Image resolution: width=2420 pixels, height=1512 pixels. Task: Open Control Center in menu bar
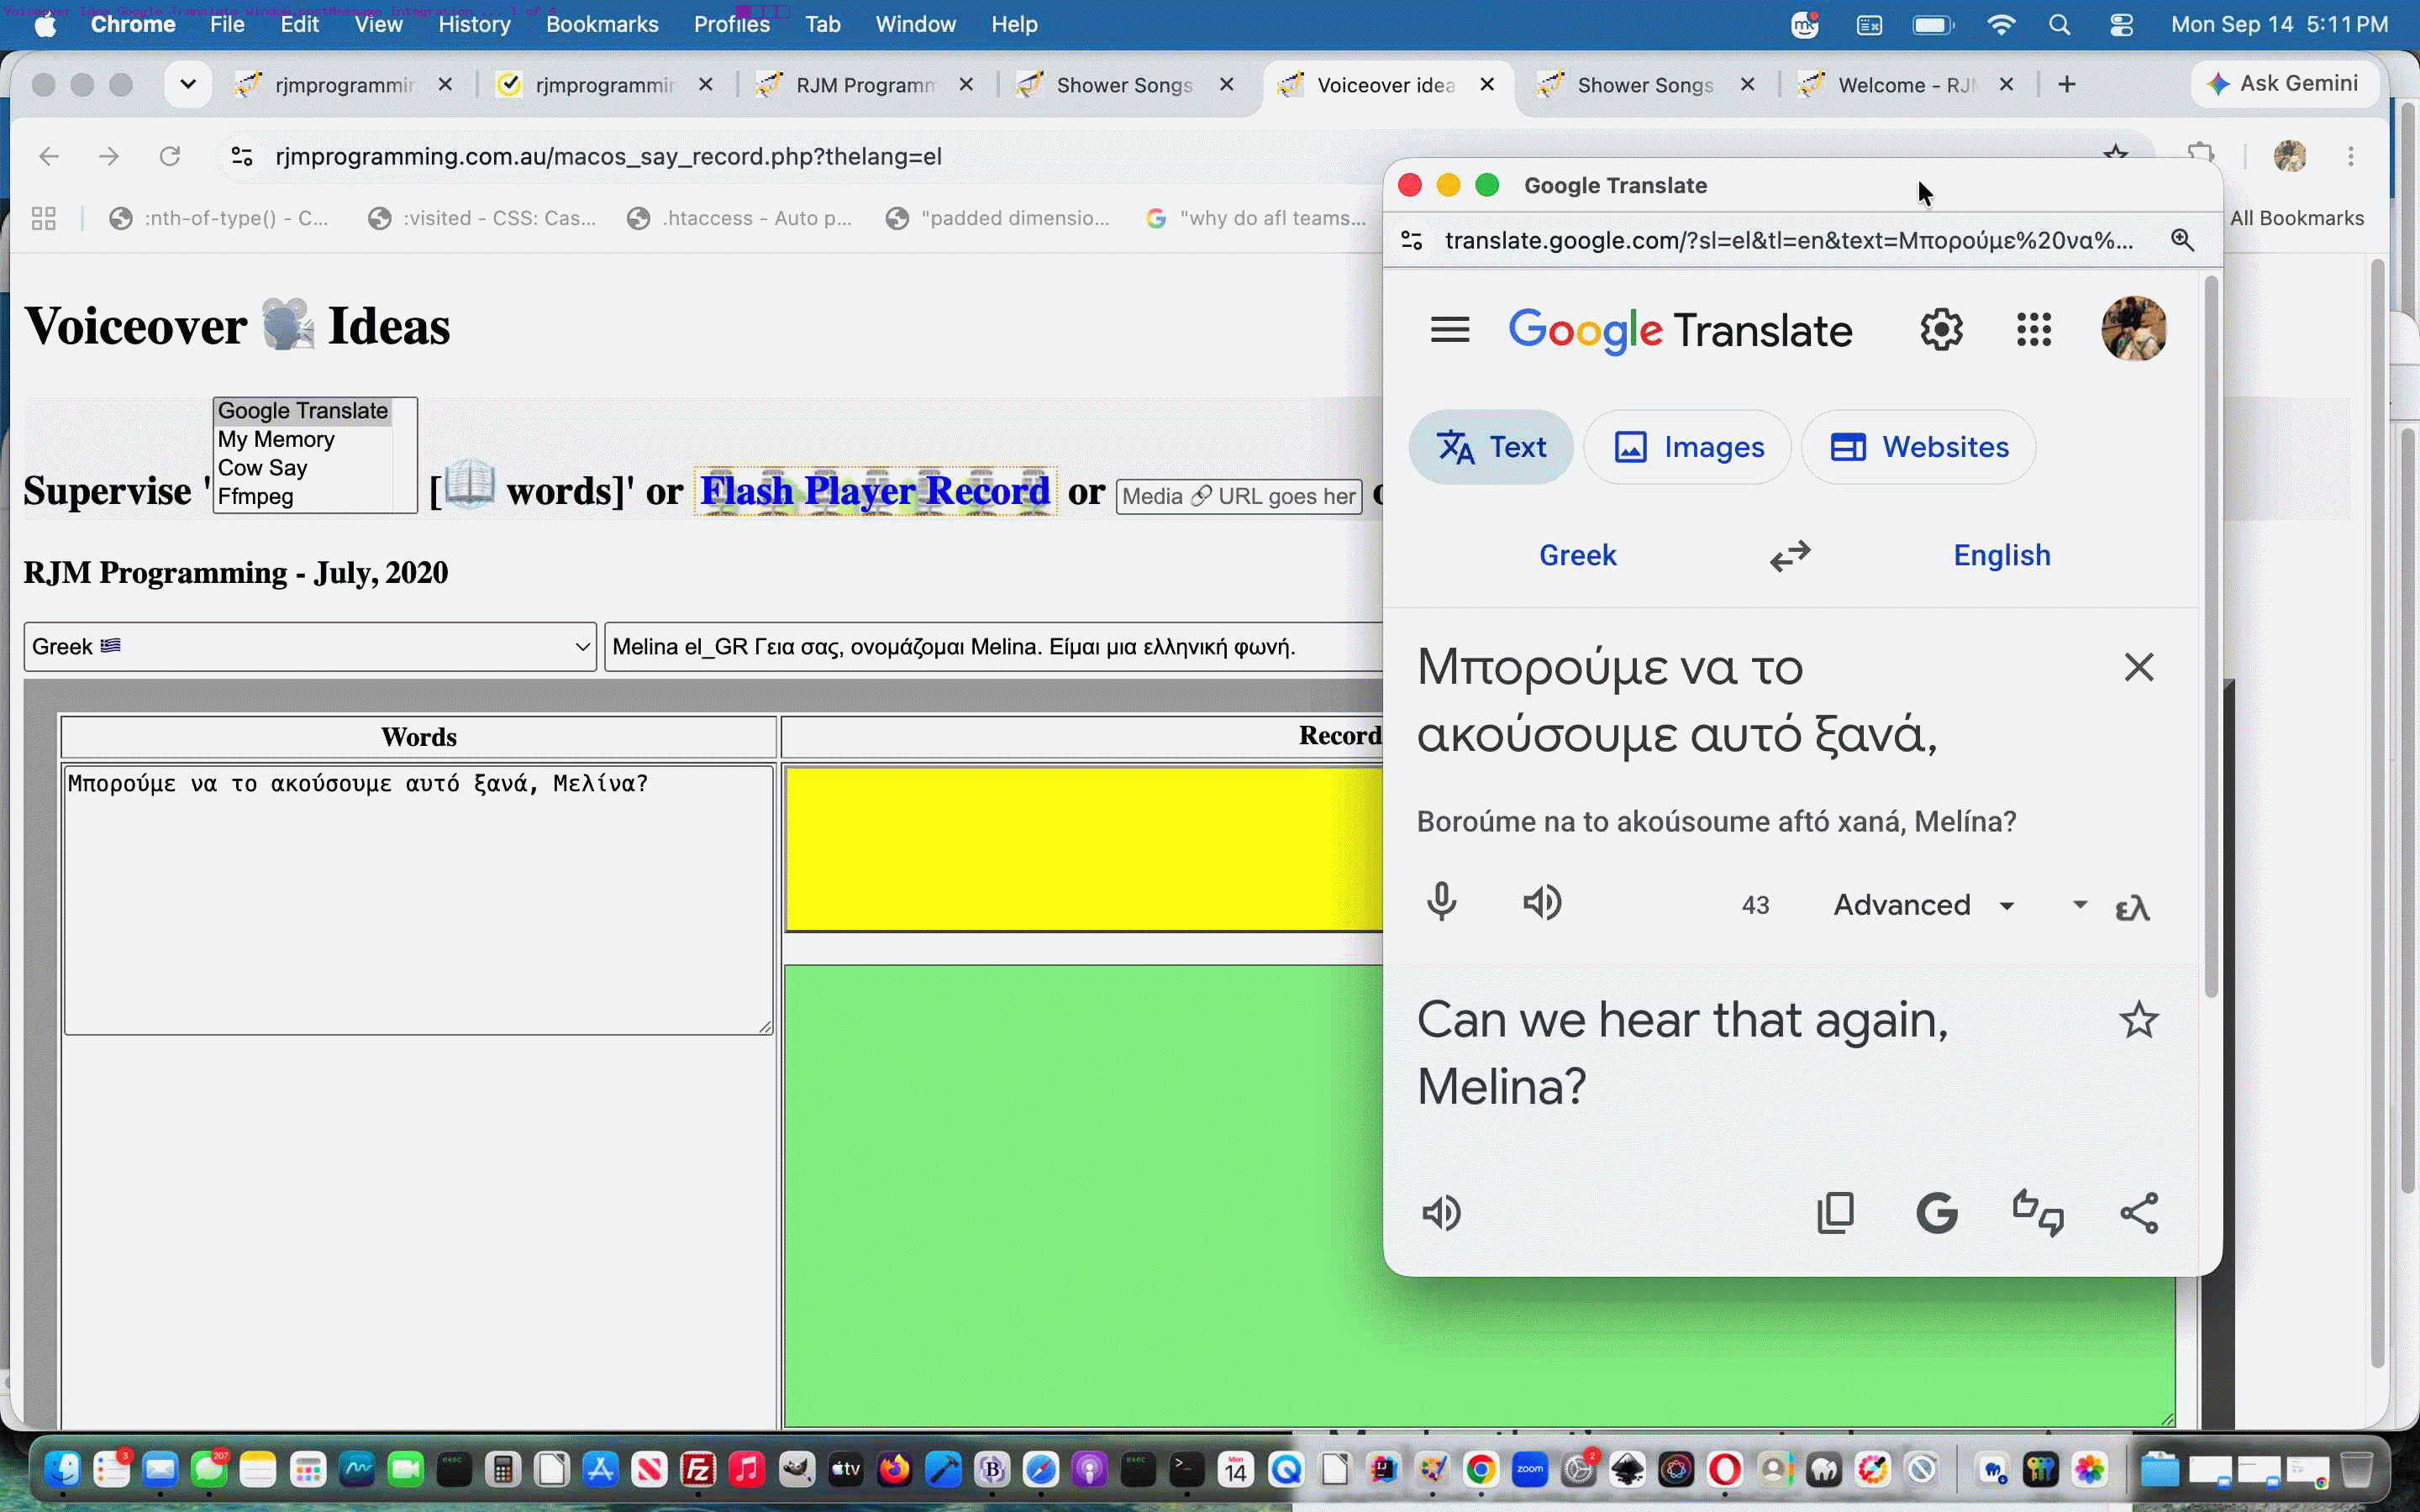[x=2121, y=25]
